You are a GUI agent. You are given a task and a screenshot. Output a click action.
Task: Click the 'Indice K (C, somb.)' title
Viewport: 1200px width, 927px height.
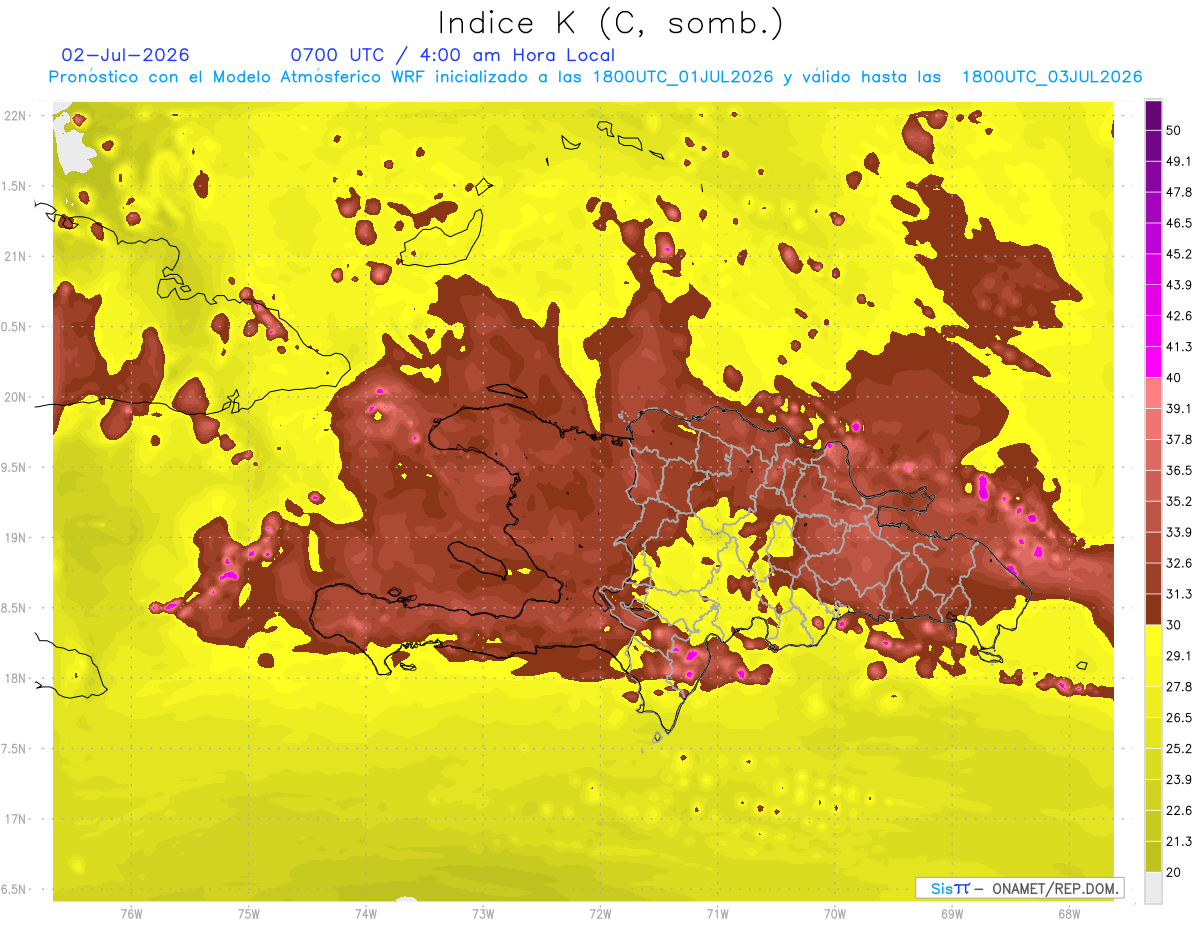[610, 23]
